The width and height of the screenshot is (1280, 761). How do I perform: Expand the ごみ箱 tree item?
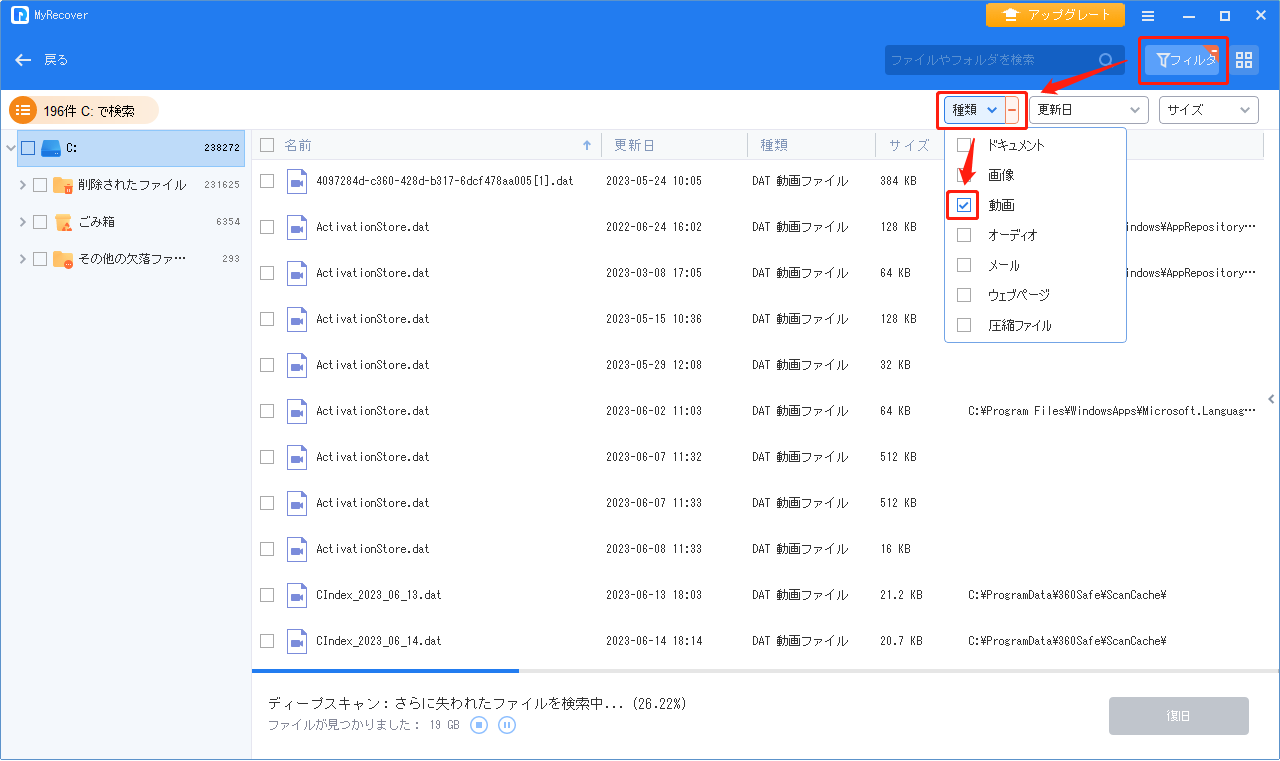tap(22, 221)
